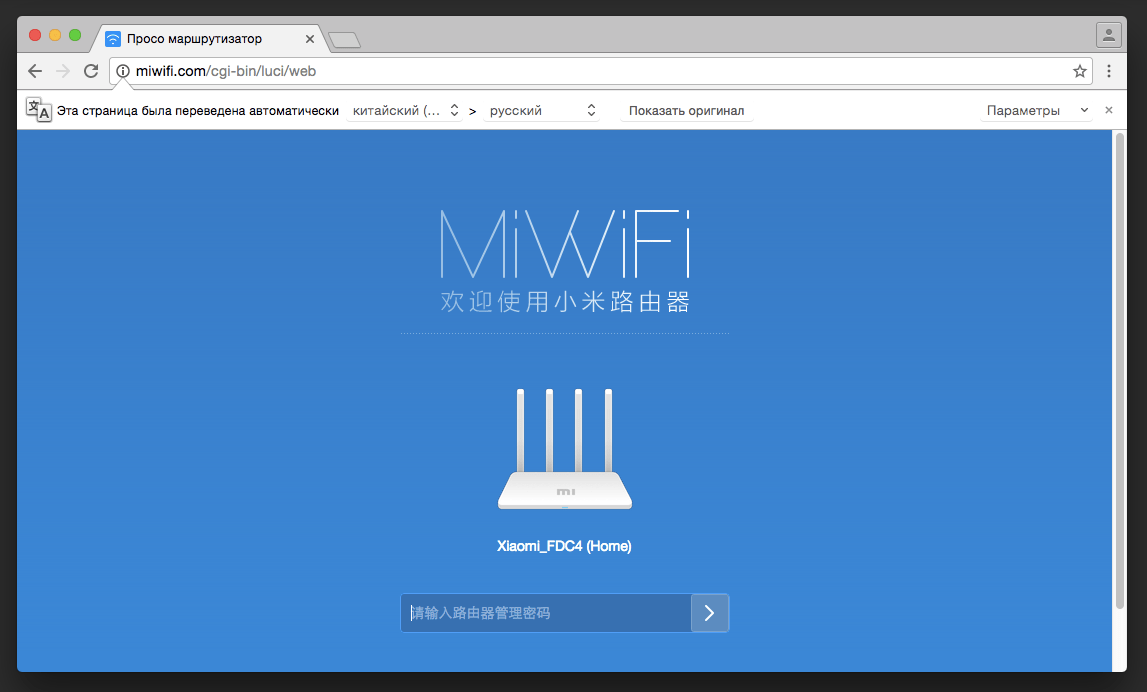Open a new browser tab

pyautogui.click(x=345, y=40)
